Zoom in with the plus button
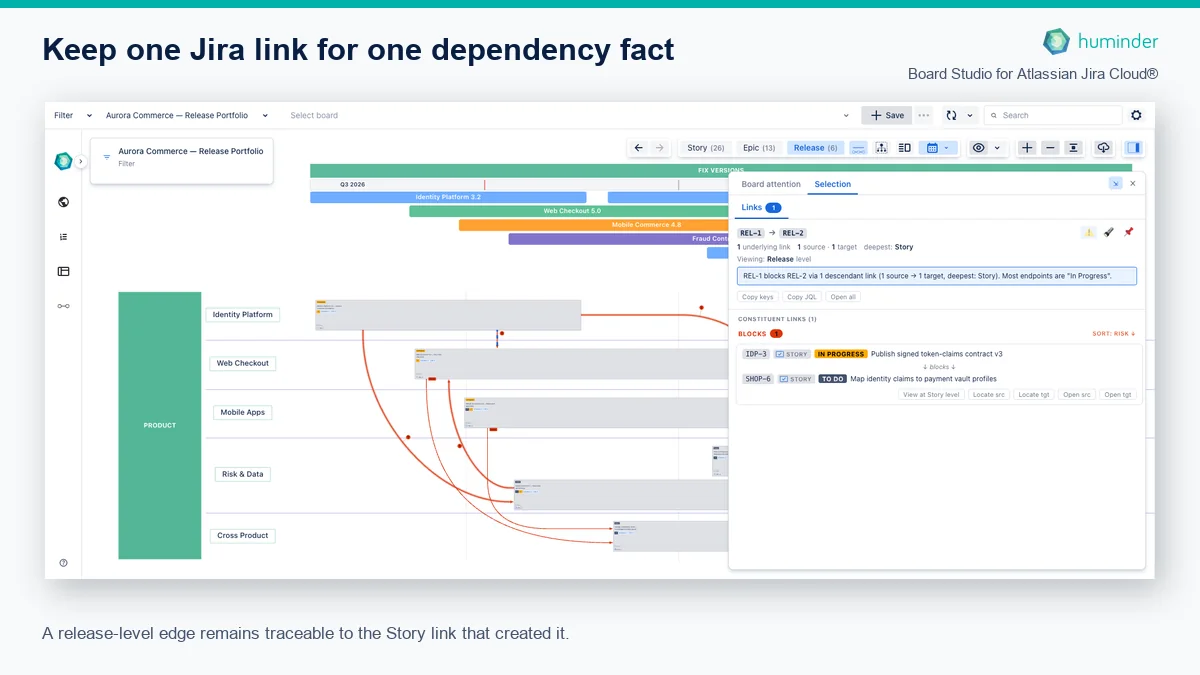 [x=1027, y=148]
